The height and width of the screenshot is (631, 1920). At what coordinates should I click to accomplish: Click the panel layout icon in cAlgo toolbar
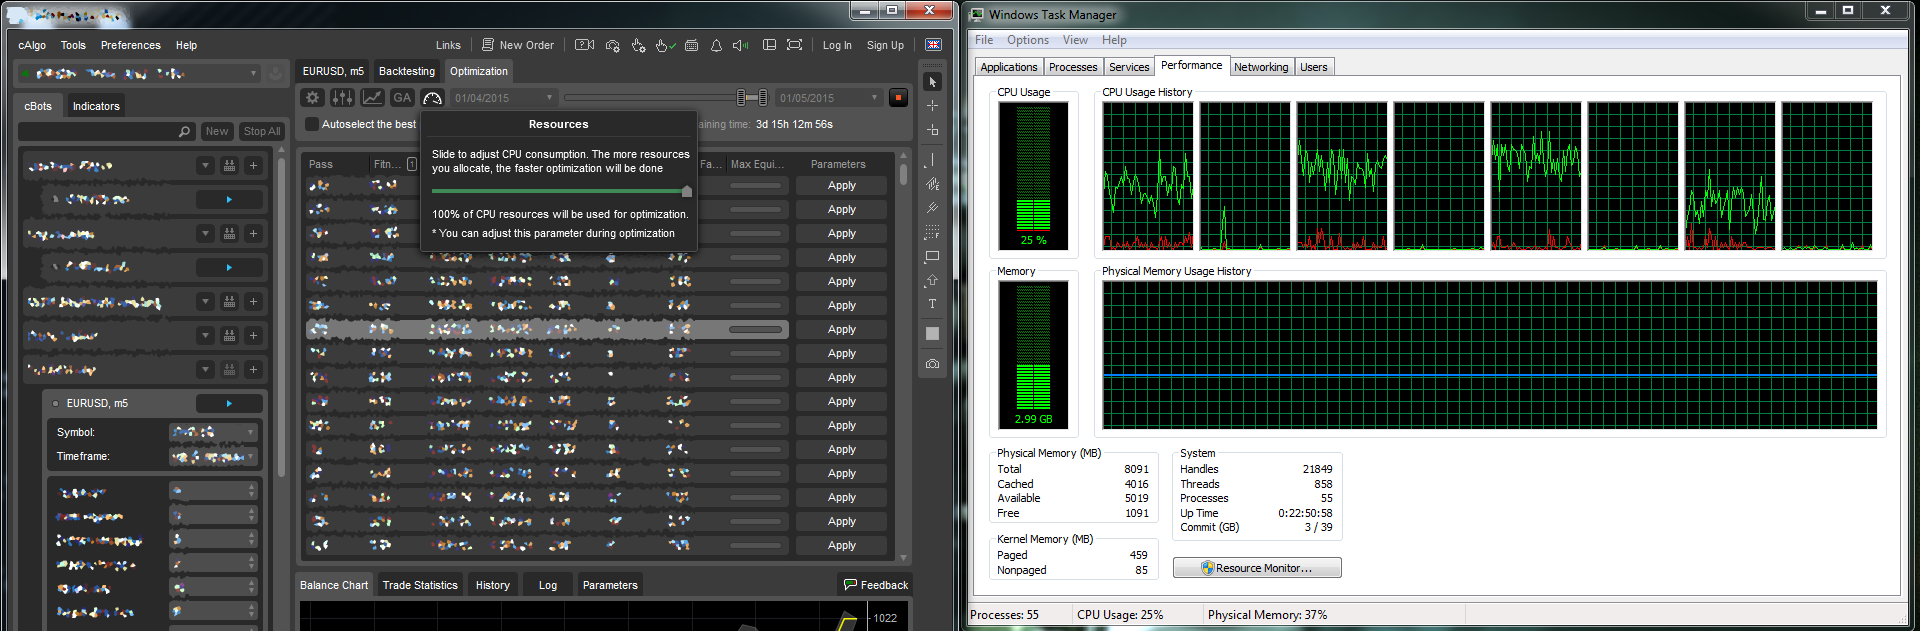769,45
